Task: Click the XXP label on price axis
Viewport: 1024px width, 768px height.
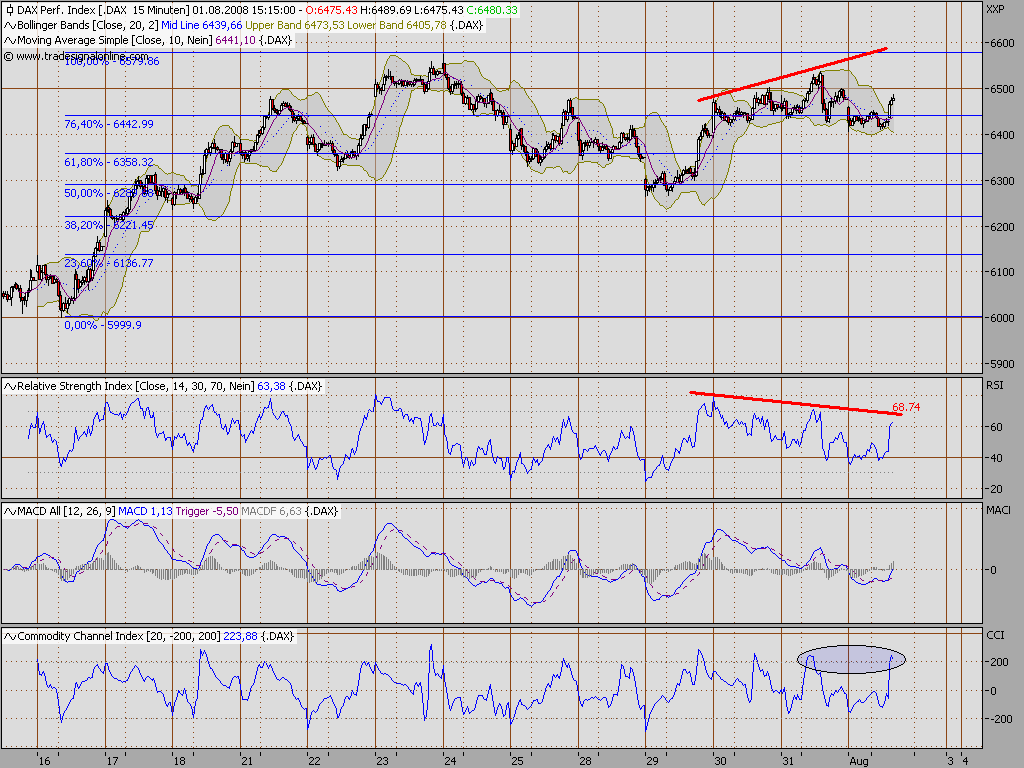Action: [995, 9]
